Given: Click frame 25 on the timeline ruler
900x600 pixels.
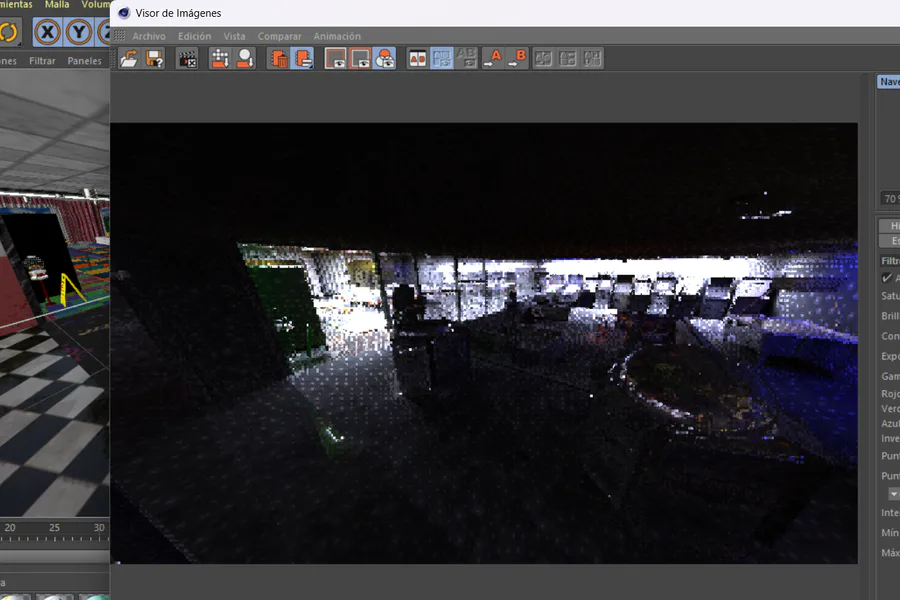Looking at the screenshot, I should coord(55,528).
